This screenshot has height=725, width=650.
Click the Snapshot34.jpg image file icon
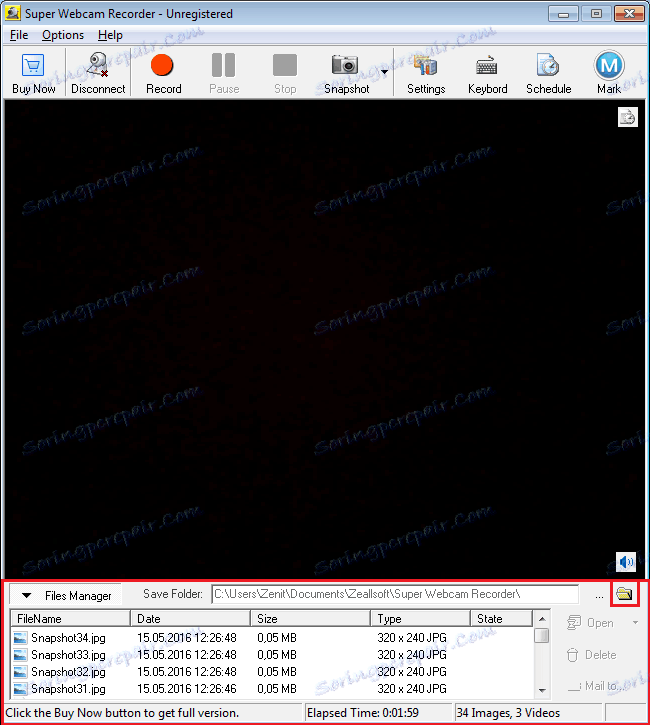(20, 638)
